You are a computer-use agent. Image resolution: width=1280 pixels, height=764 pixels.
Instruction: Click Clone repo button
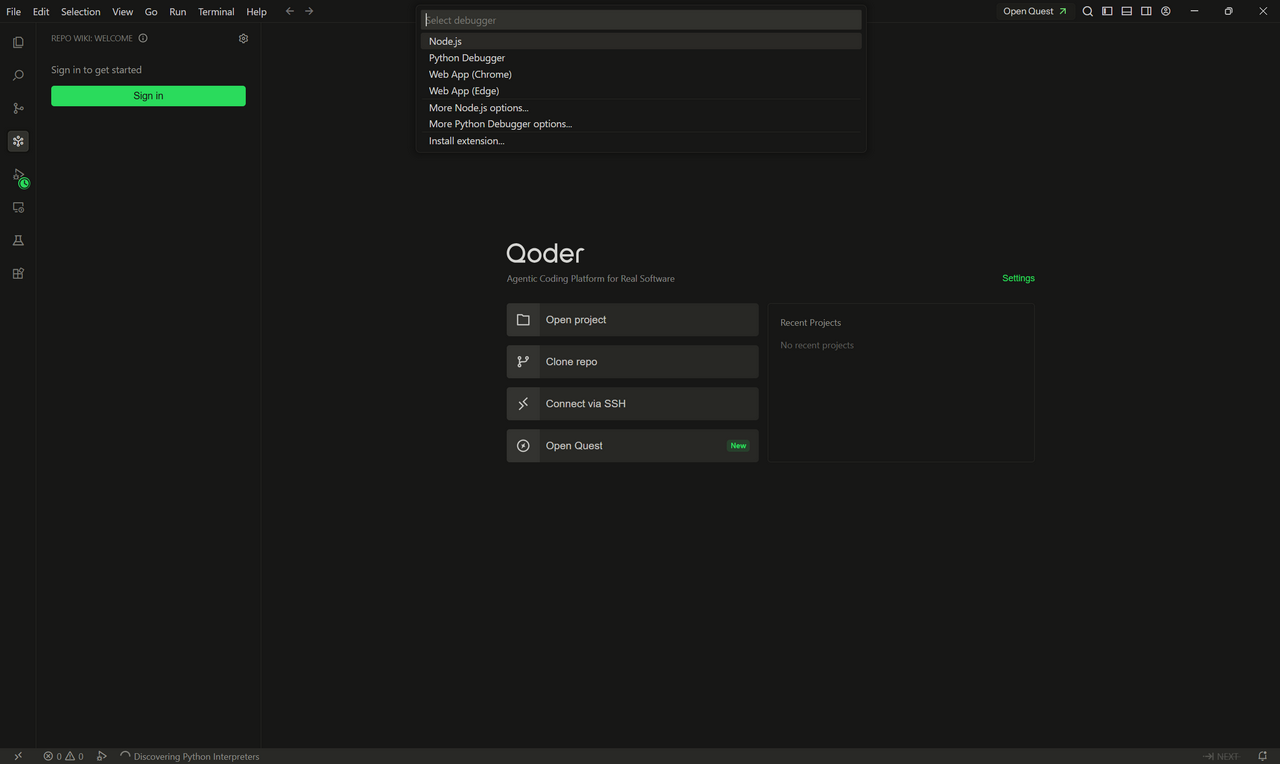(632, 362)
